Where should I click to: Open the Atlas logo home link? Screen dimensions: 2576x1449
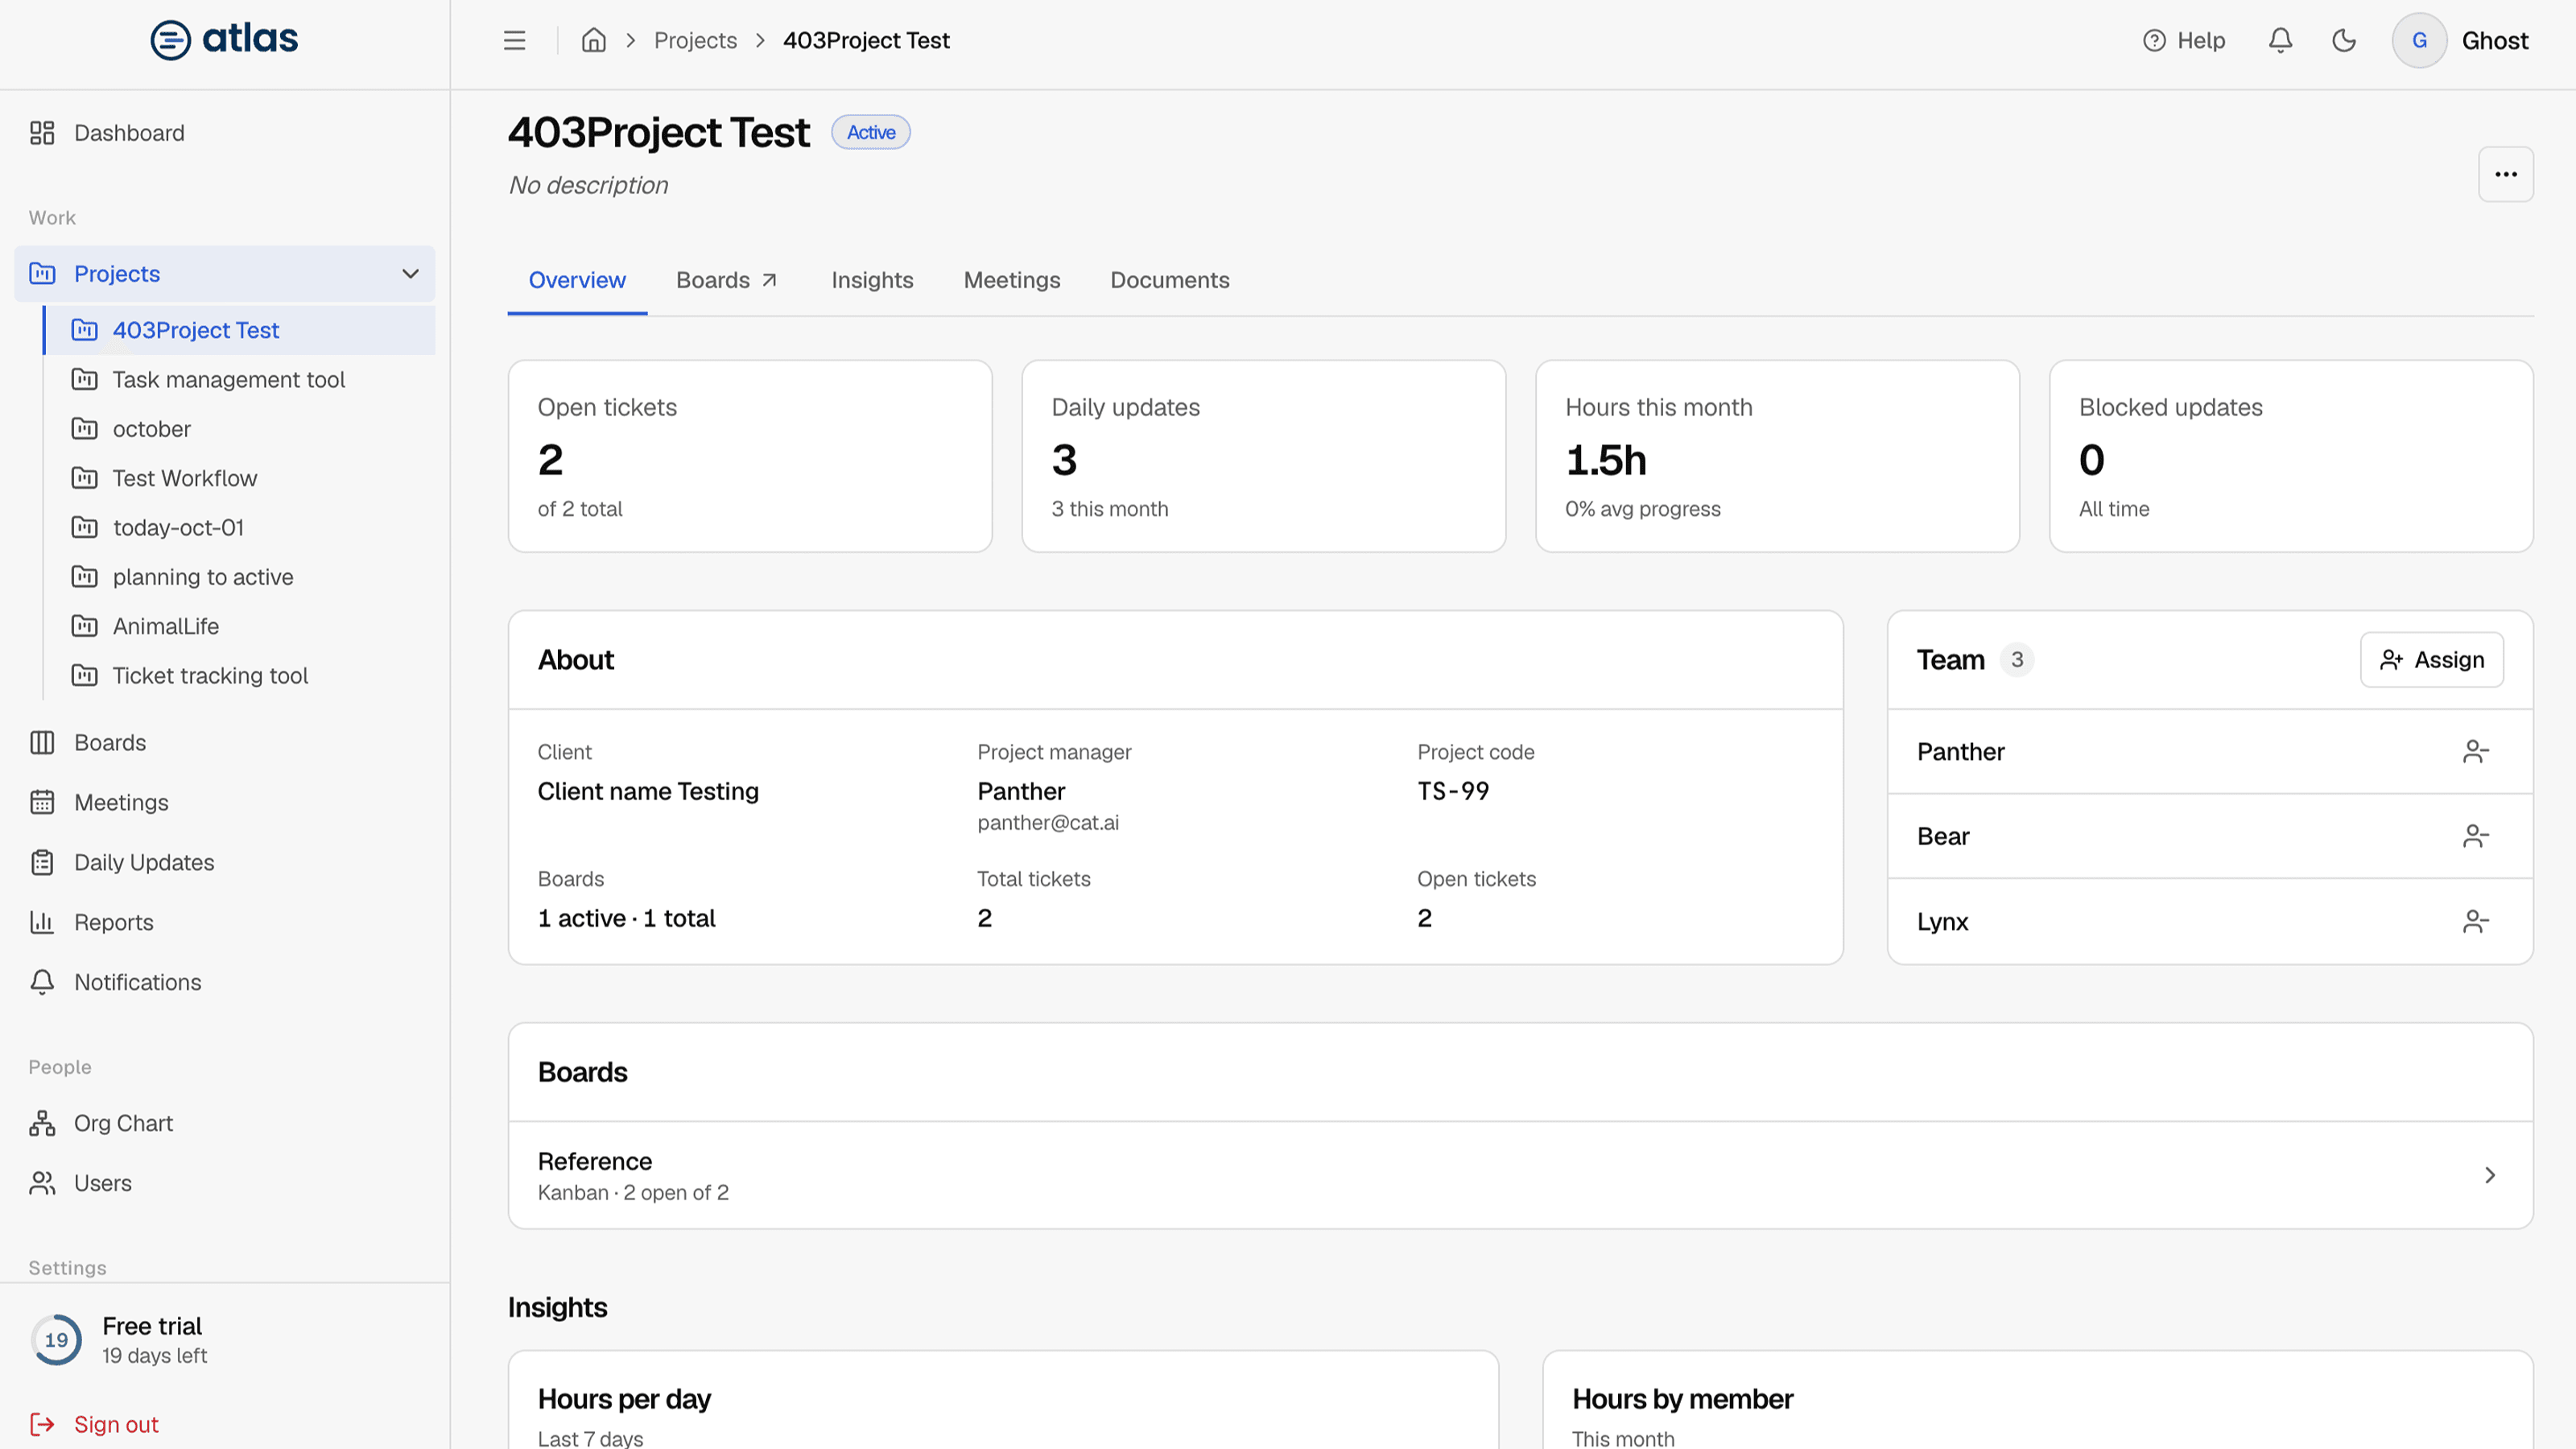tap(224, 40)
